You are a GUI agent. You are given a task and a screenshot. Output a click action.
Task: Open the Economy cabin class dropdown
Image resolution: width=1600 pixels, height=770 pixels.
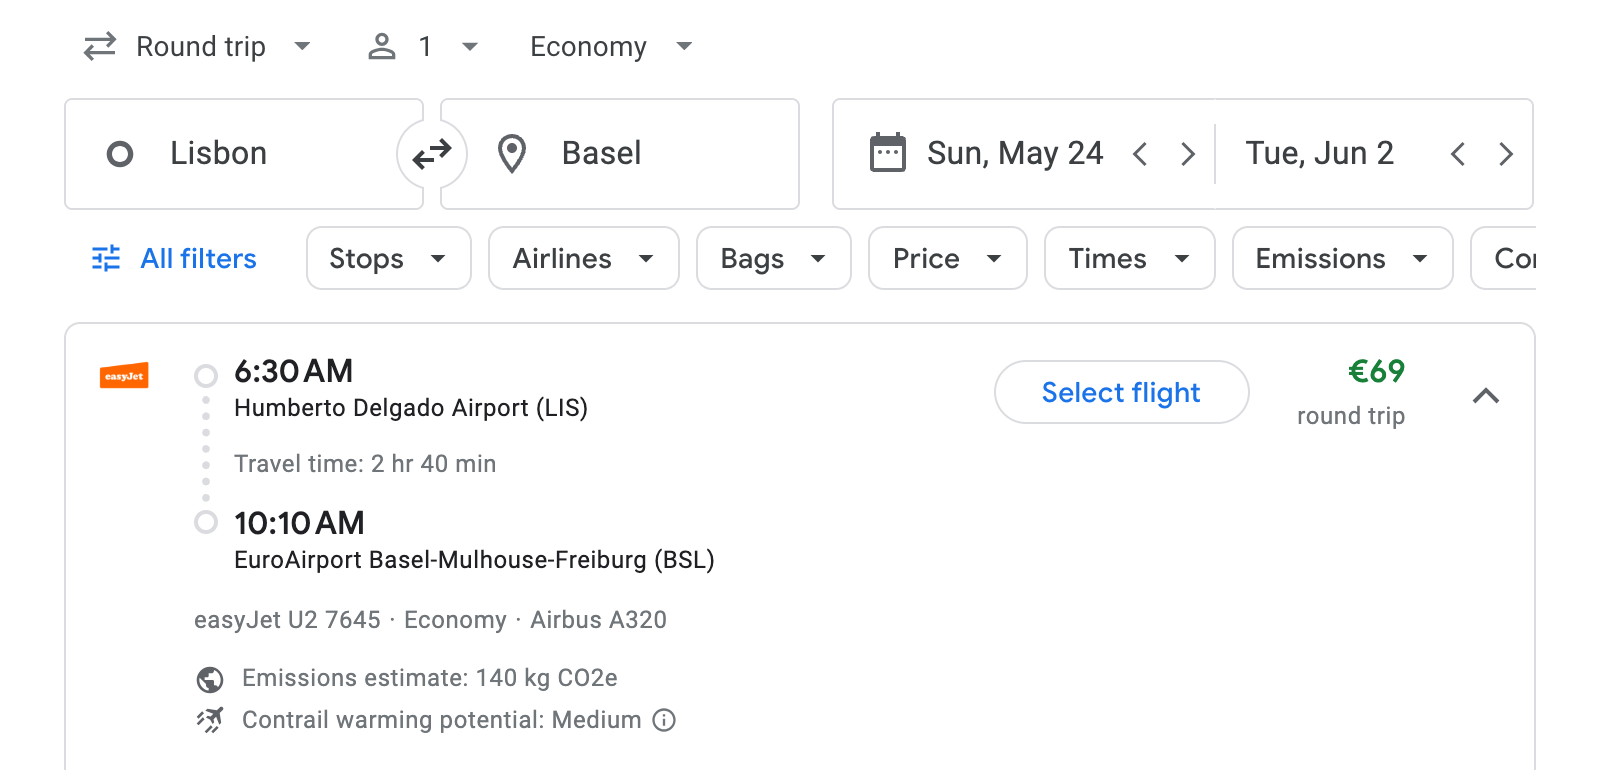pos(610,46)
